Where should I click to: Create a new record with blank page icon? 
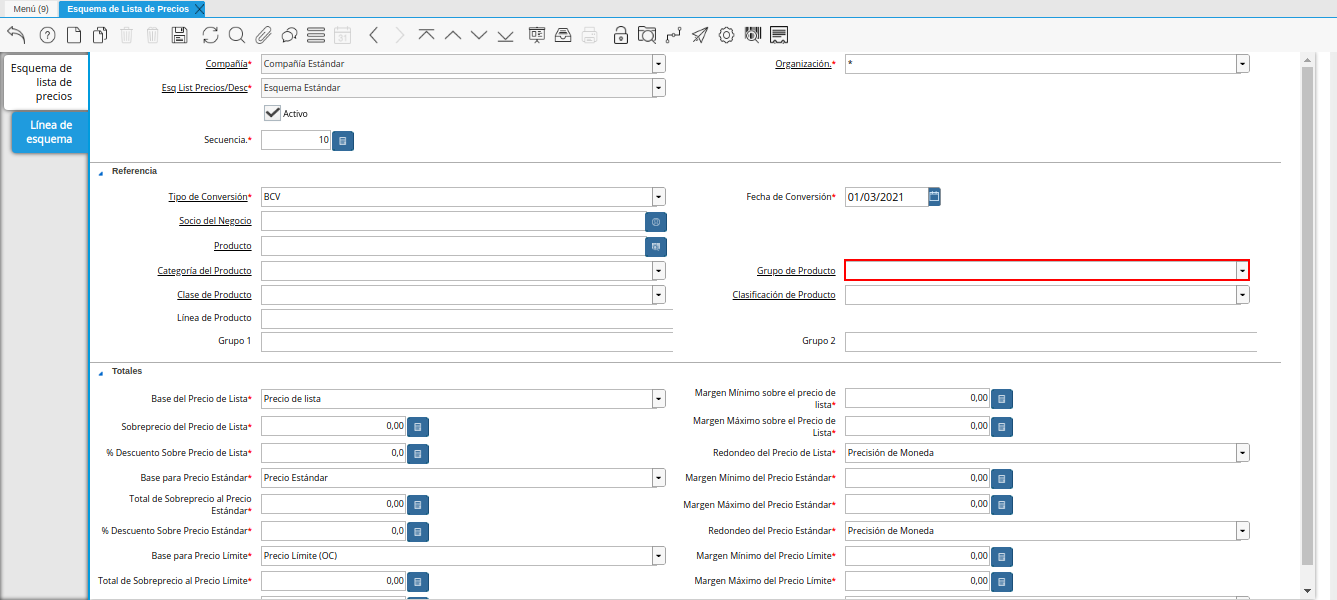tap(74, 35)
